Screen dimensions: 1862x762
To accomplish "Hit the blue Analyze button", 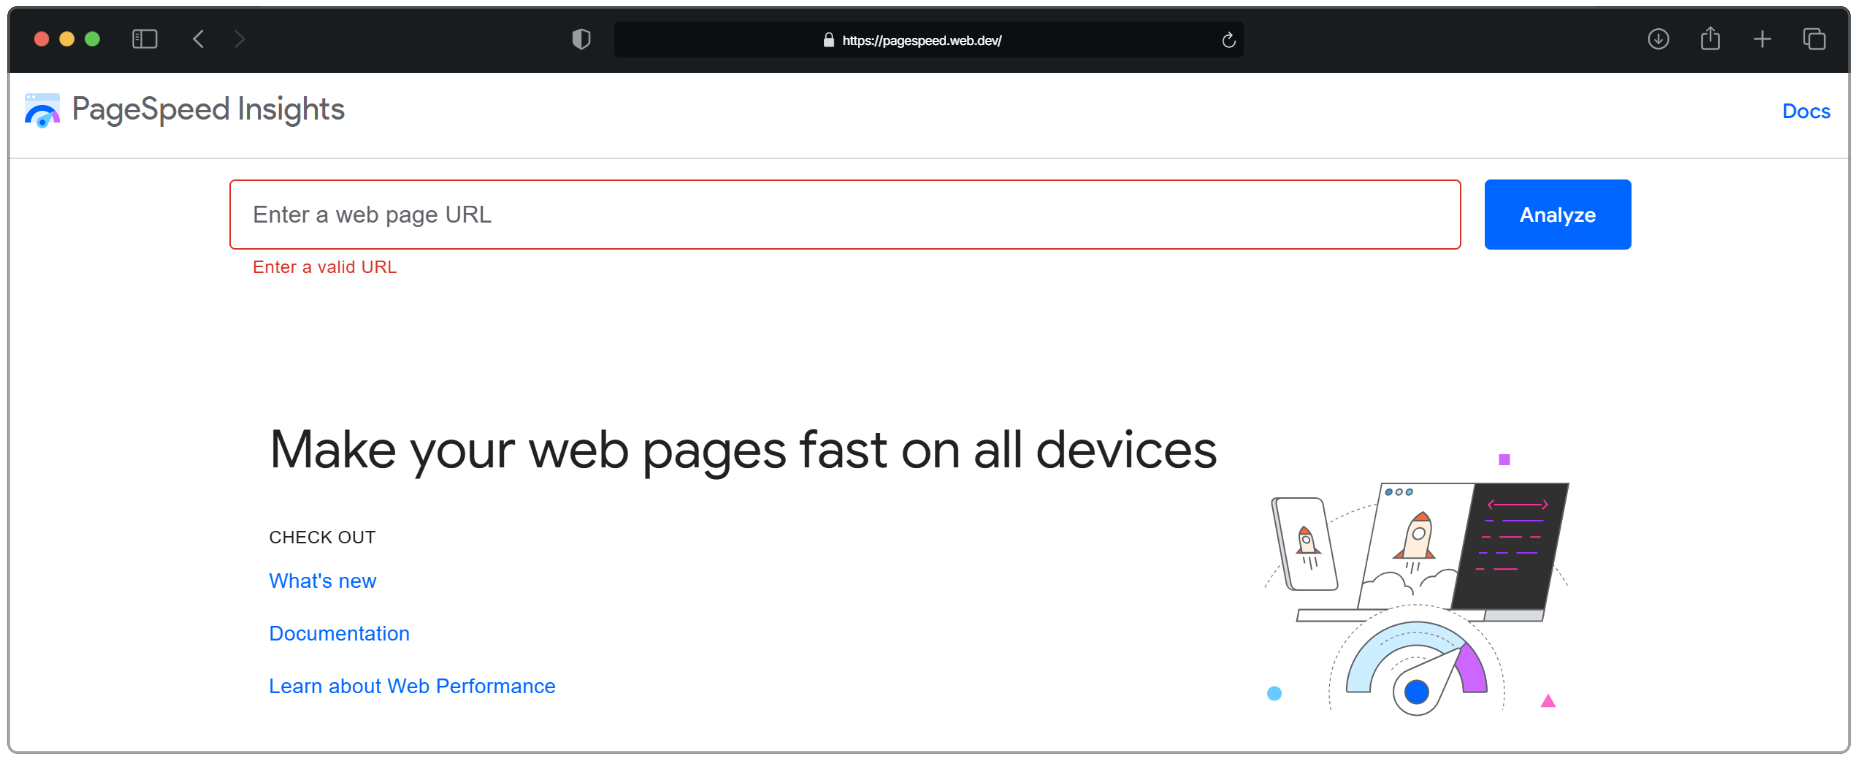I will click(1557, 214).
